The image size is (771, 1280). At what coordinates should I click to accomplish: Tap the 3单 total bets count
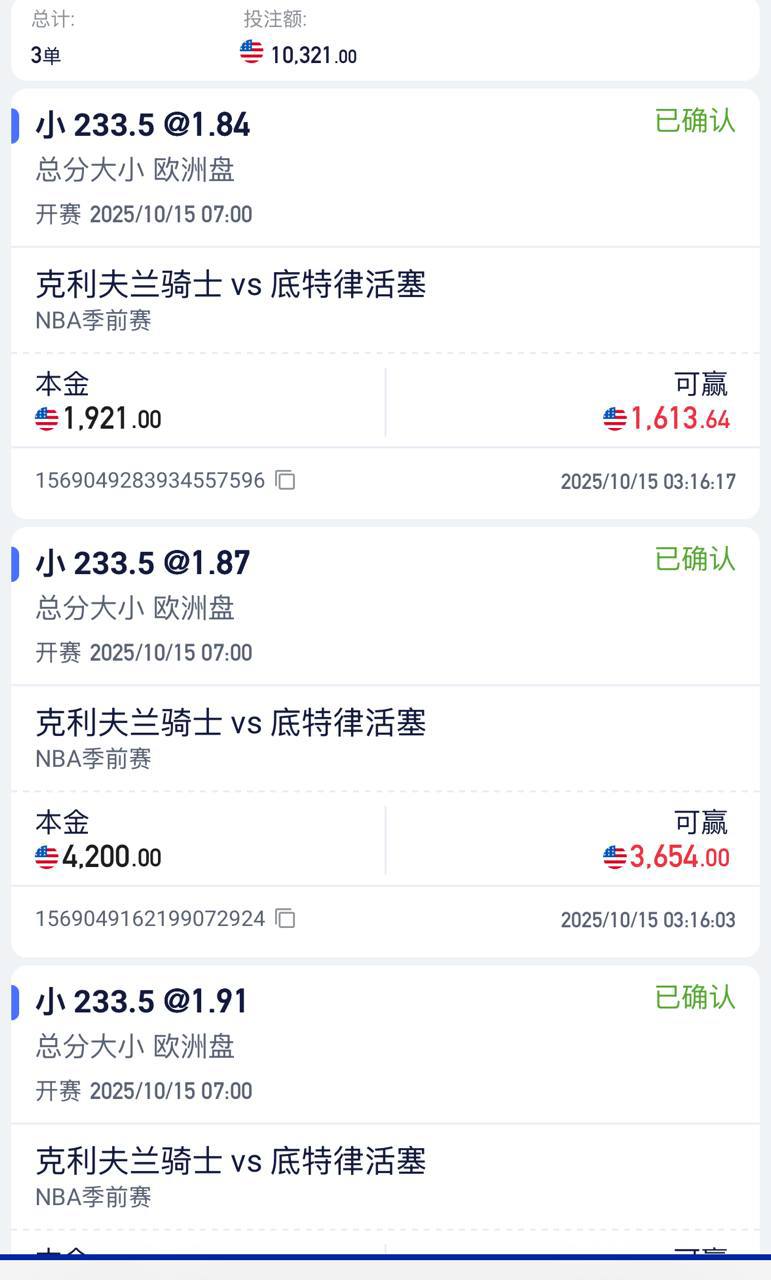pyautogui.click(x=46, y=55)
